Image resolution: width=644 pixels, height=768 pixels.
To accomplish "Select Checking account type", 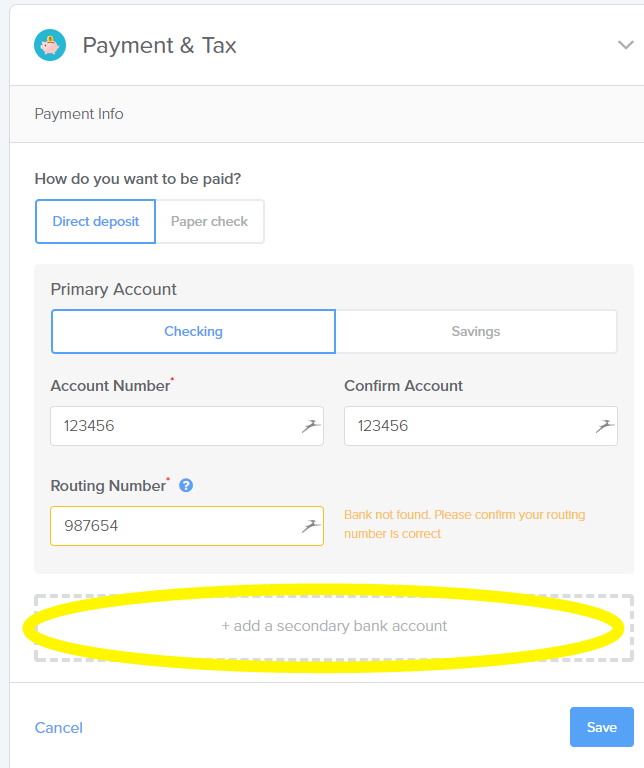I will pyautogui.click(x=193, y=332).
